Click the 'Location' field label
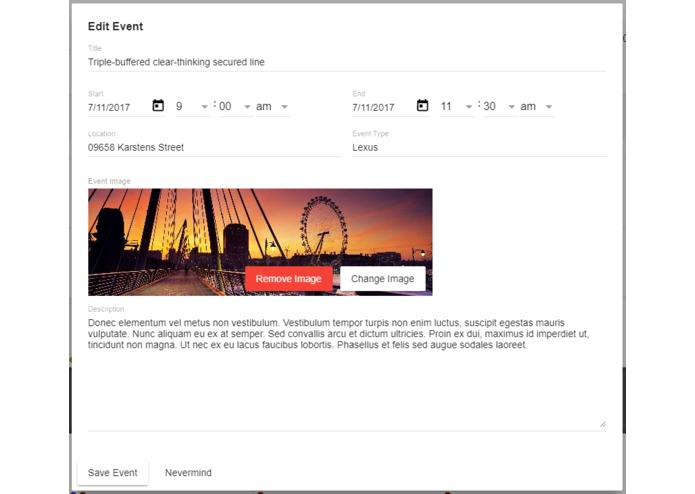This screenshot has height=494, width=695. [102, 133]
